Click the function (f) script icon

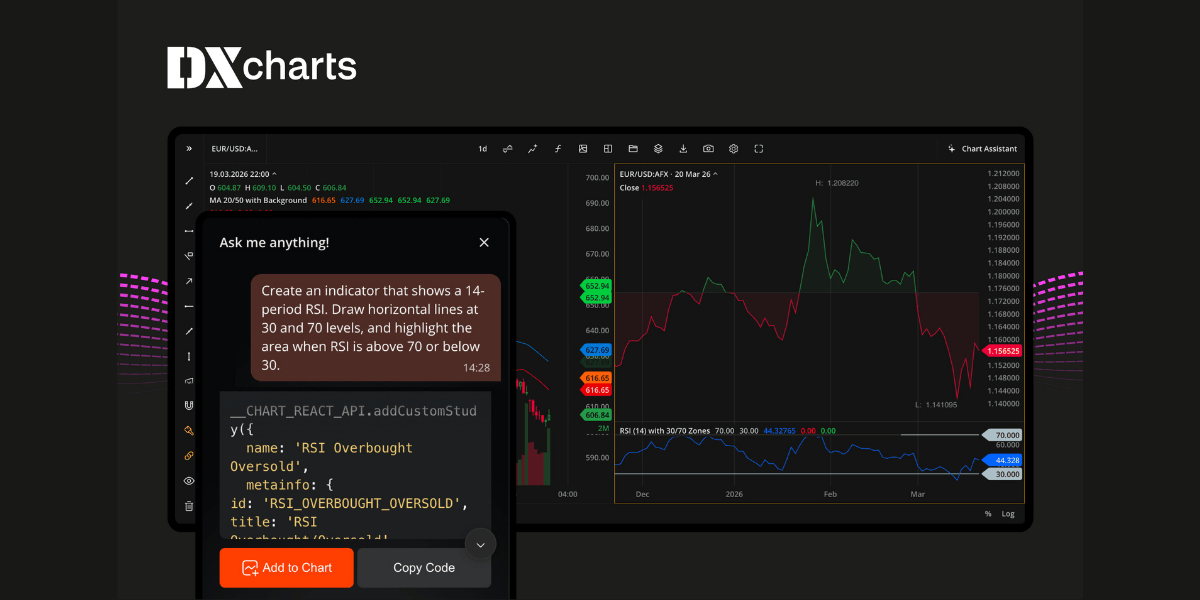click(557, 148)
